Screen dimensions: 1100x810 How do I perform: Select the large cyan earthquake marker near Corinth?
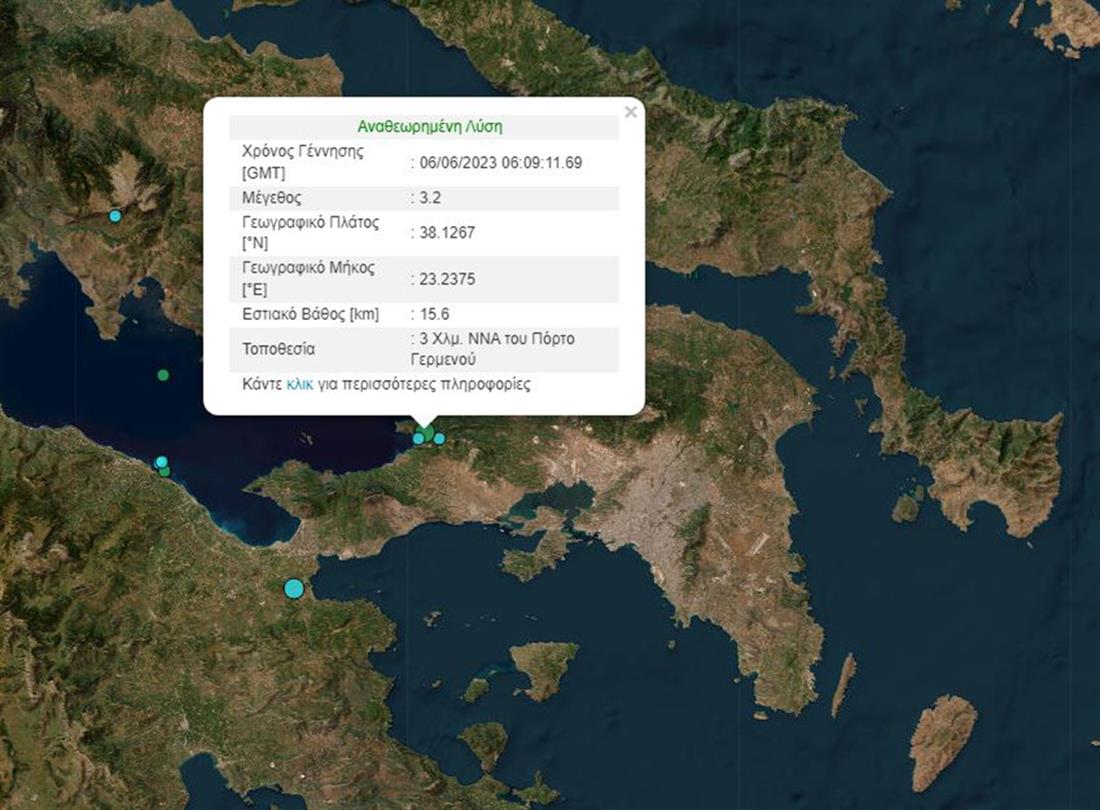[294, 589]
